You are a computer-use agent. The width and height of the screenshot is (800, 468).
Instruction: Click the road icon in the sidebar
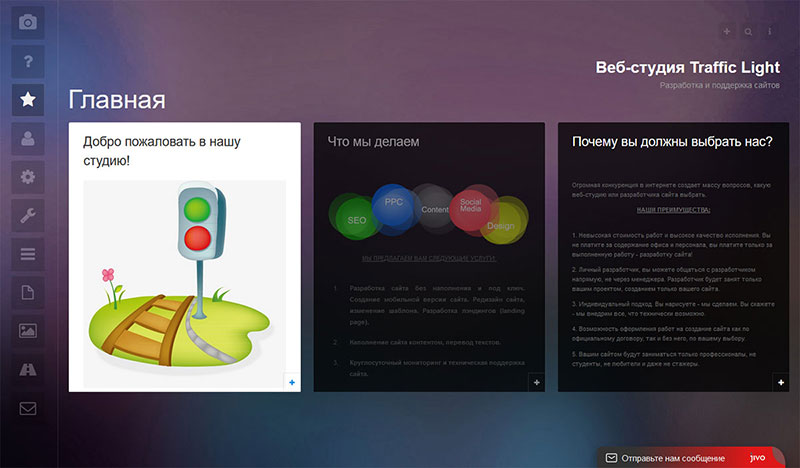tap(28, 370)
